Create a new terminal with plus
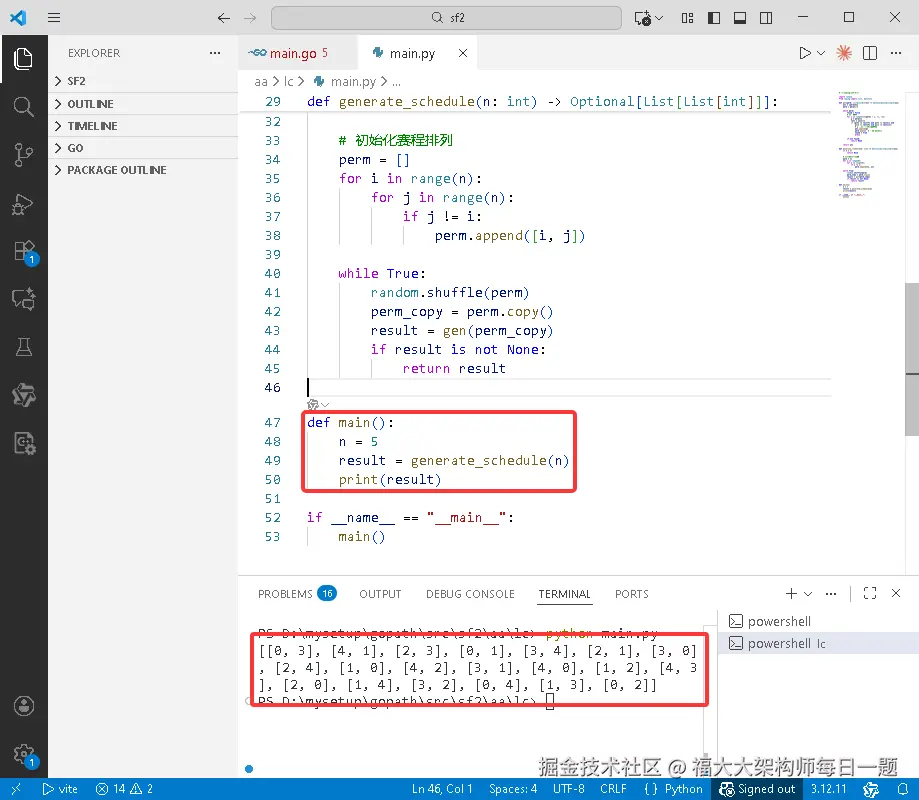Viewport: 919px width, 800px height. [791, 594]
